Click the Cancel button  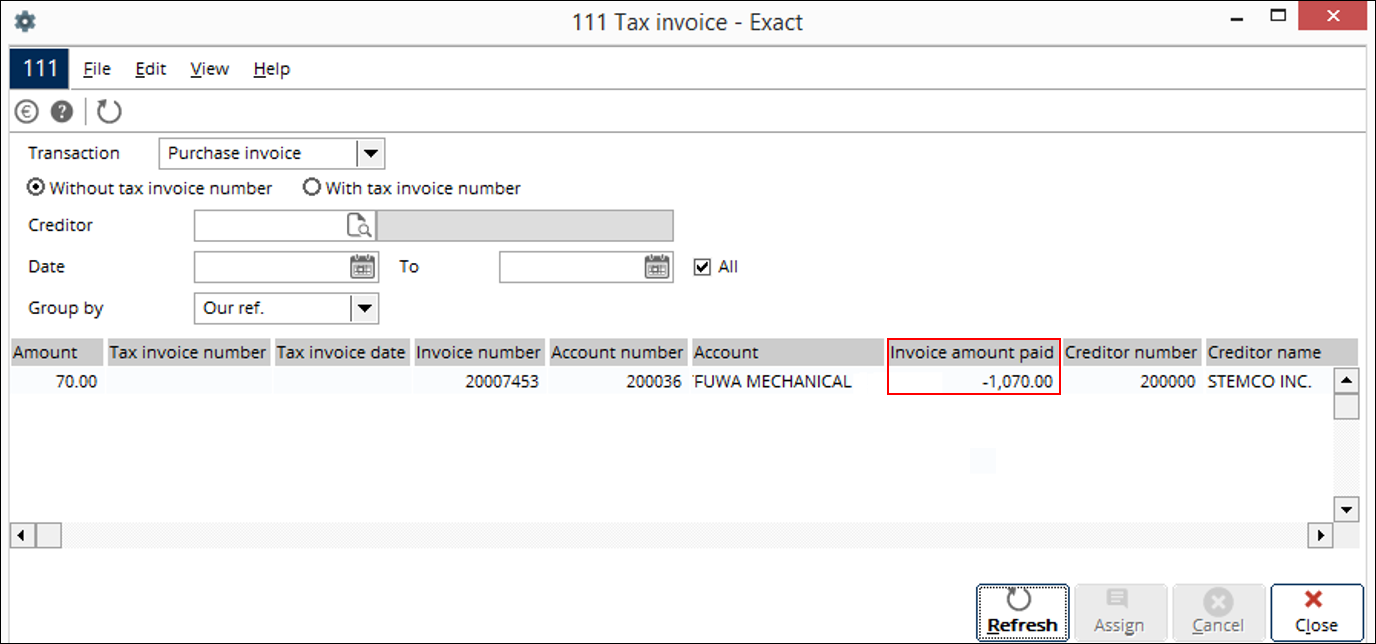point(1218,613)
